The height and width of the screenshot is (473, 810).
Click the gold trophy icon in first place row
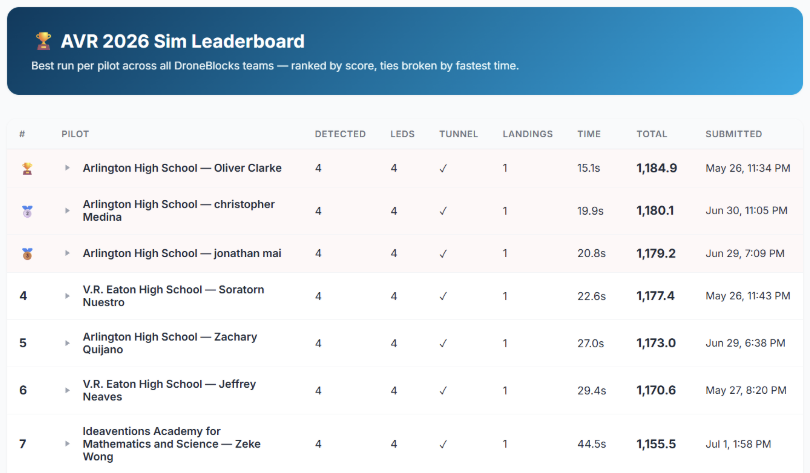[27, 168]
